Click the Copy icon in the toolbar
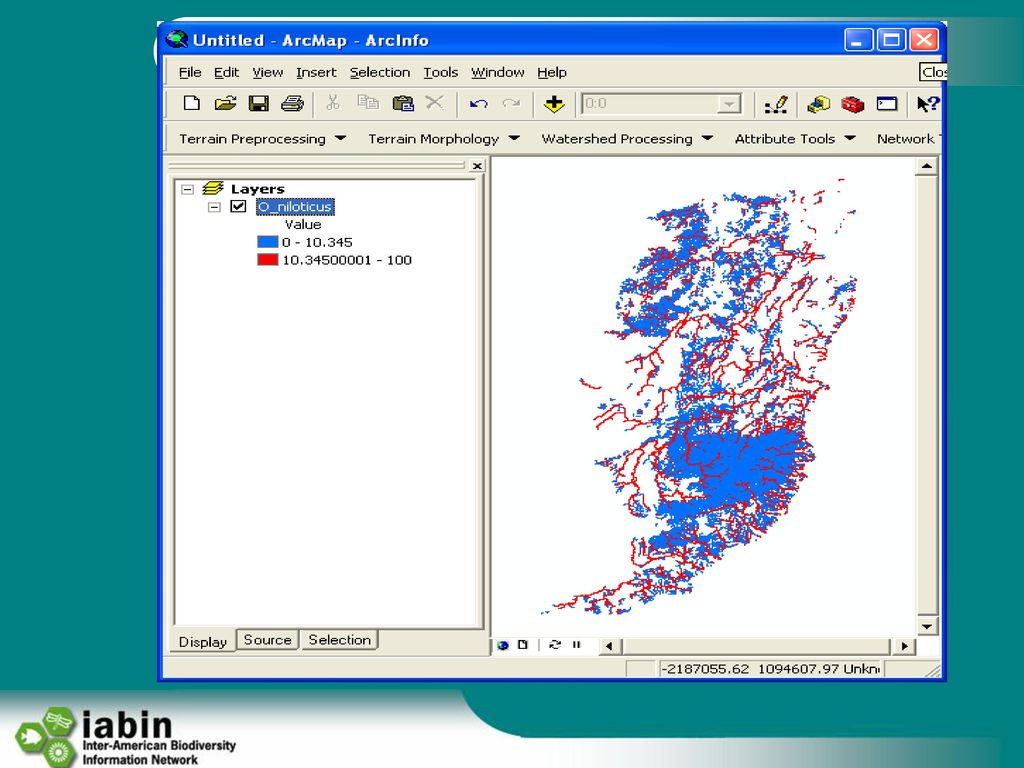 click(x=368, y=103)
